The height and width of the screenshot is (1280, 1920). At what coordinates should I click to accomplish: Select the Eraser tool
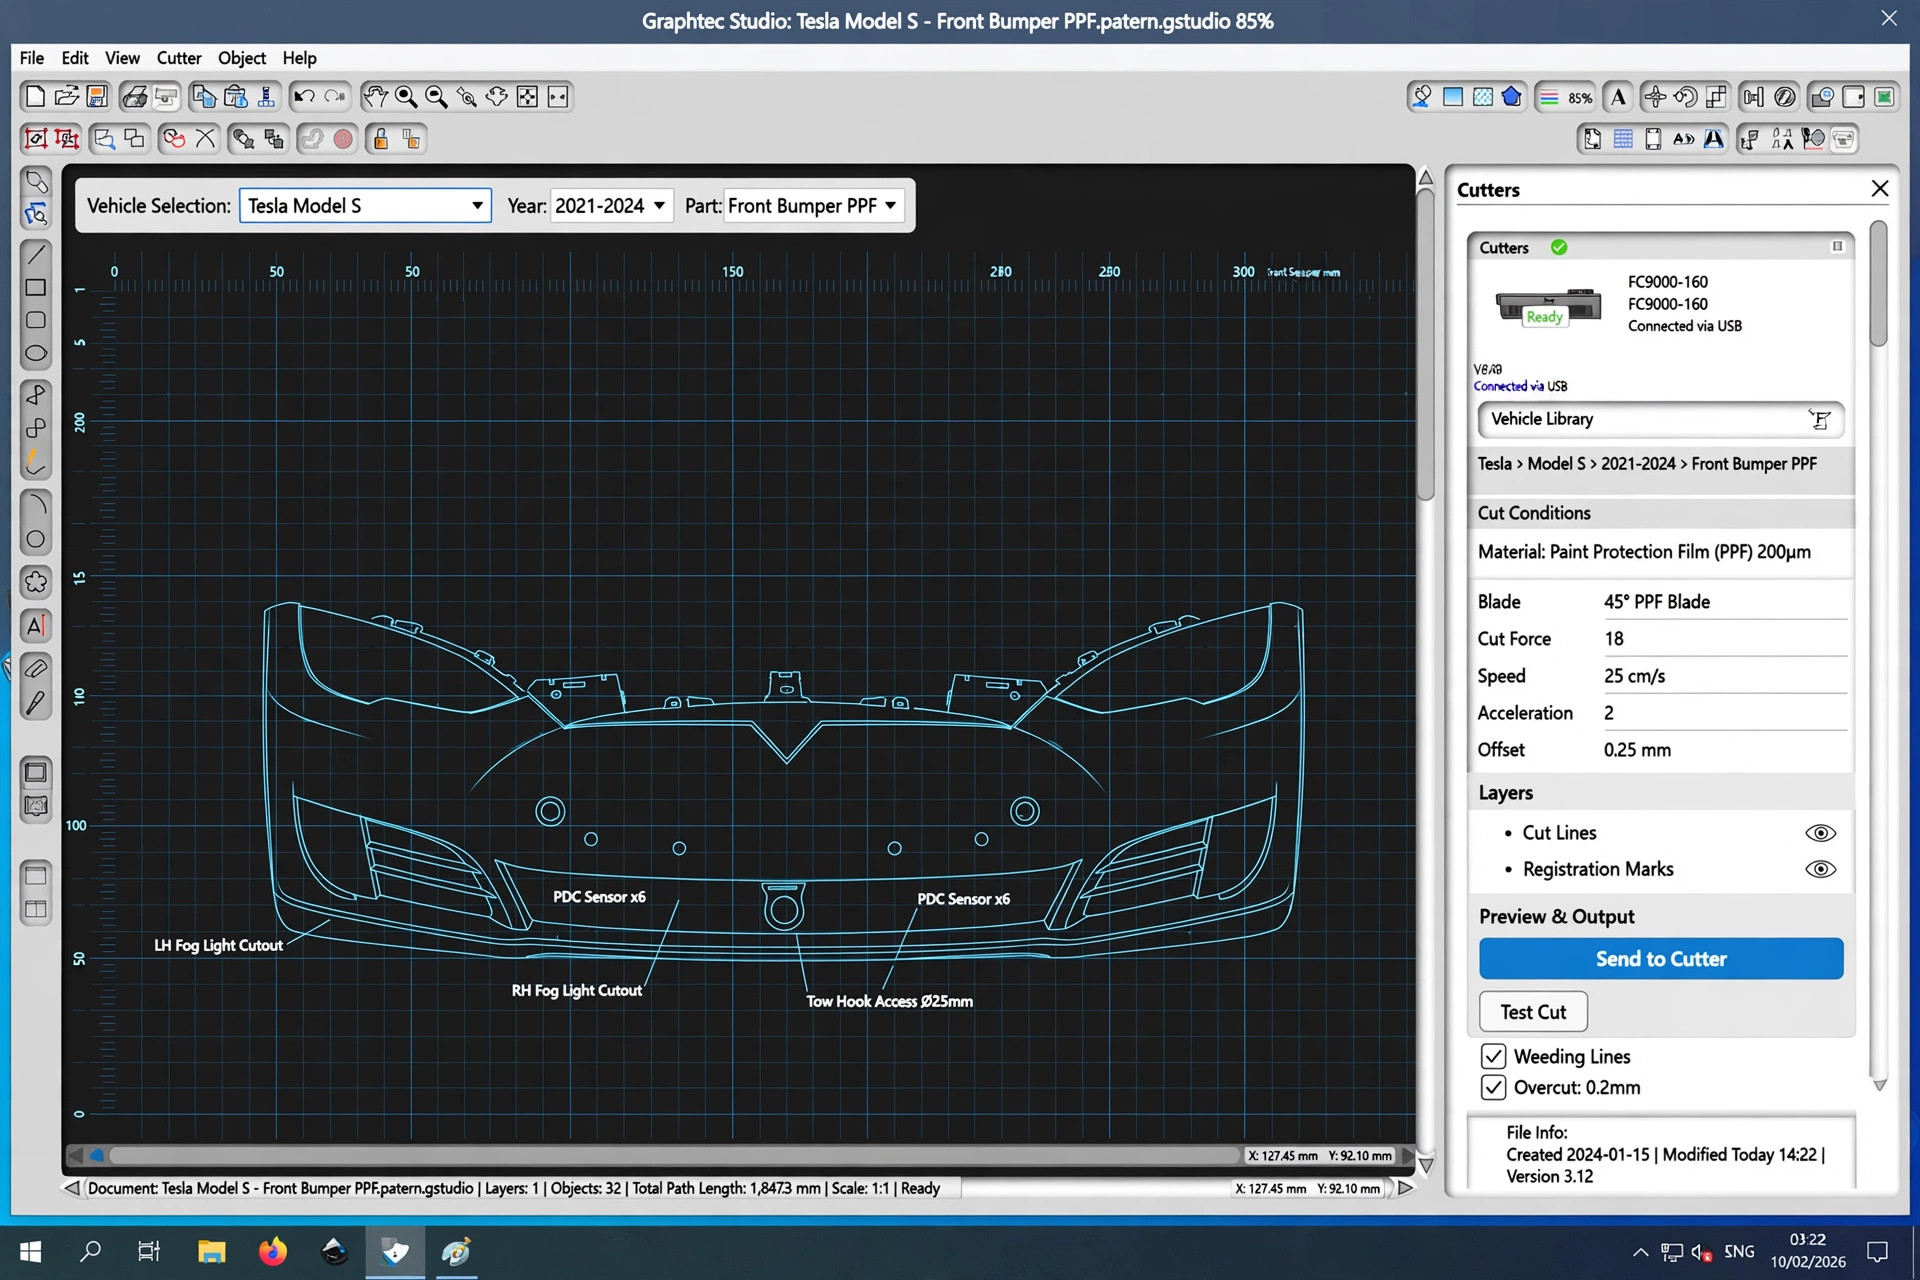36,668
